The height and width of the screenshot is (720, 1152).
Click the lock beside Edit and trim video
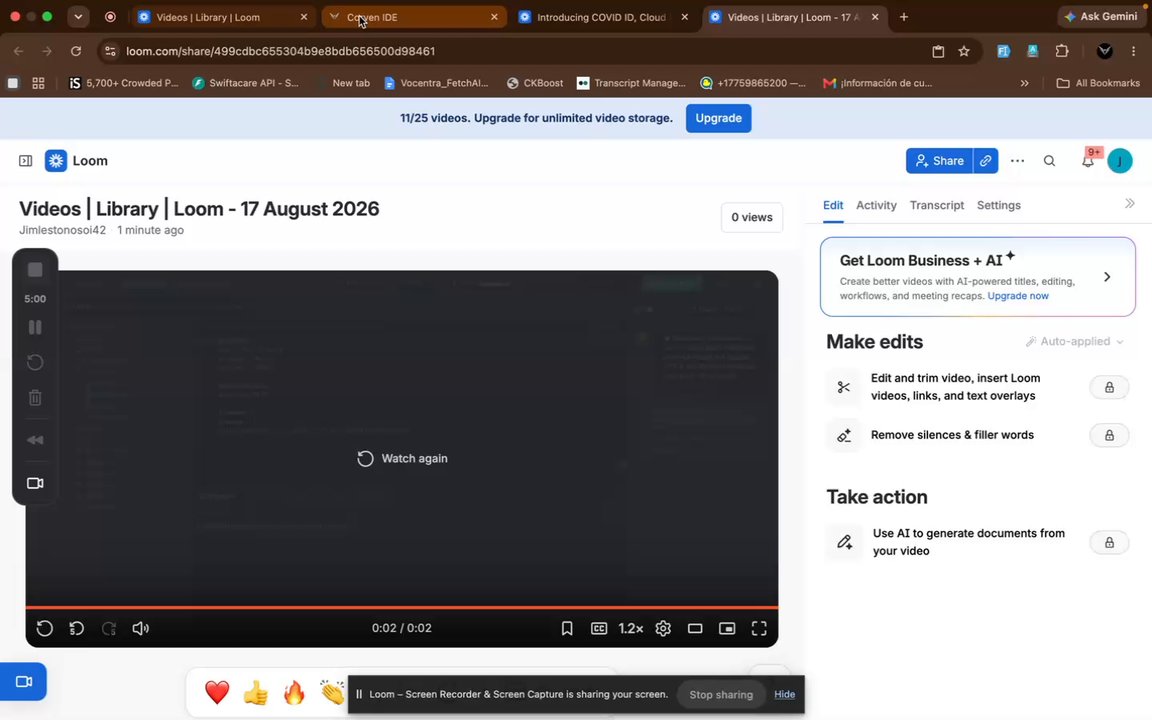click(1109, 387)
